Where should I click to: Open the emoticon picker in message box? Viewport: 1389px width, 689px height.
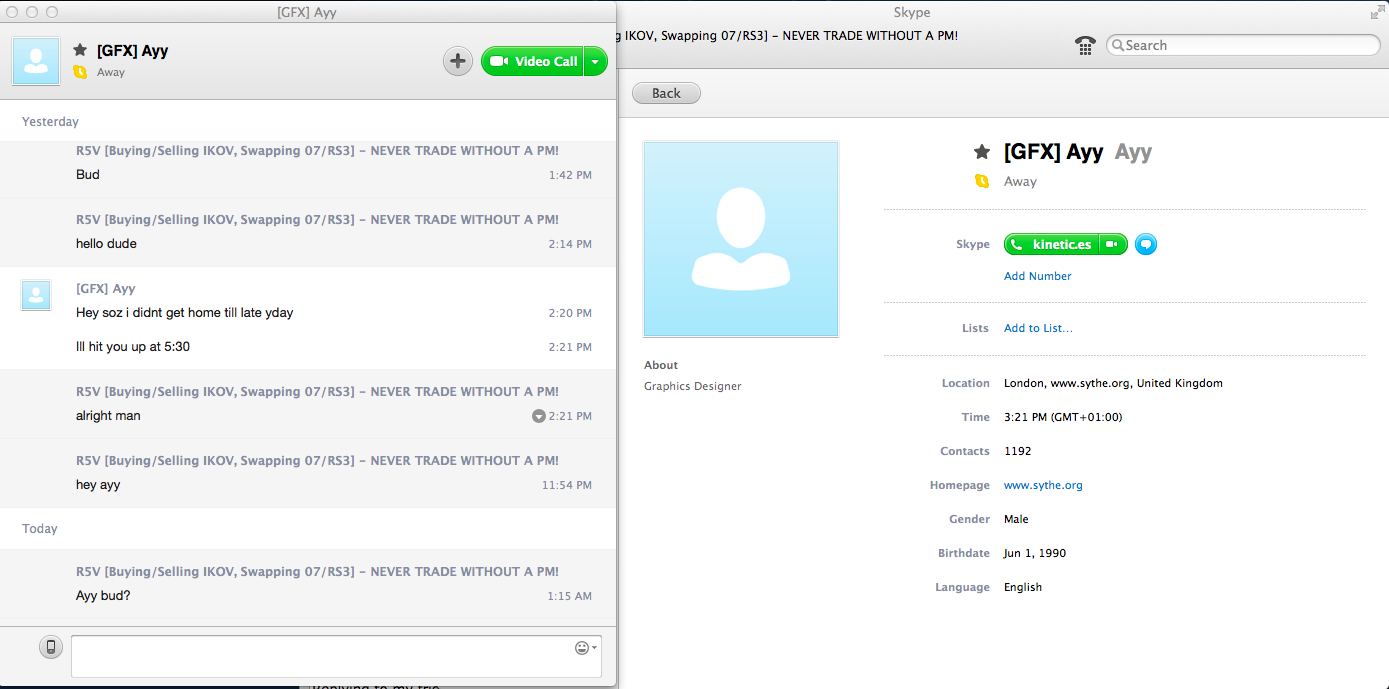[586, 648]
